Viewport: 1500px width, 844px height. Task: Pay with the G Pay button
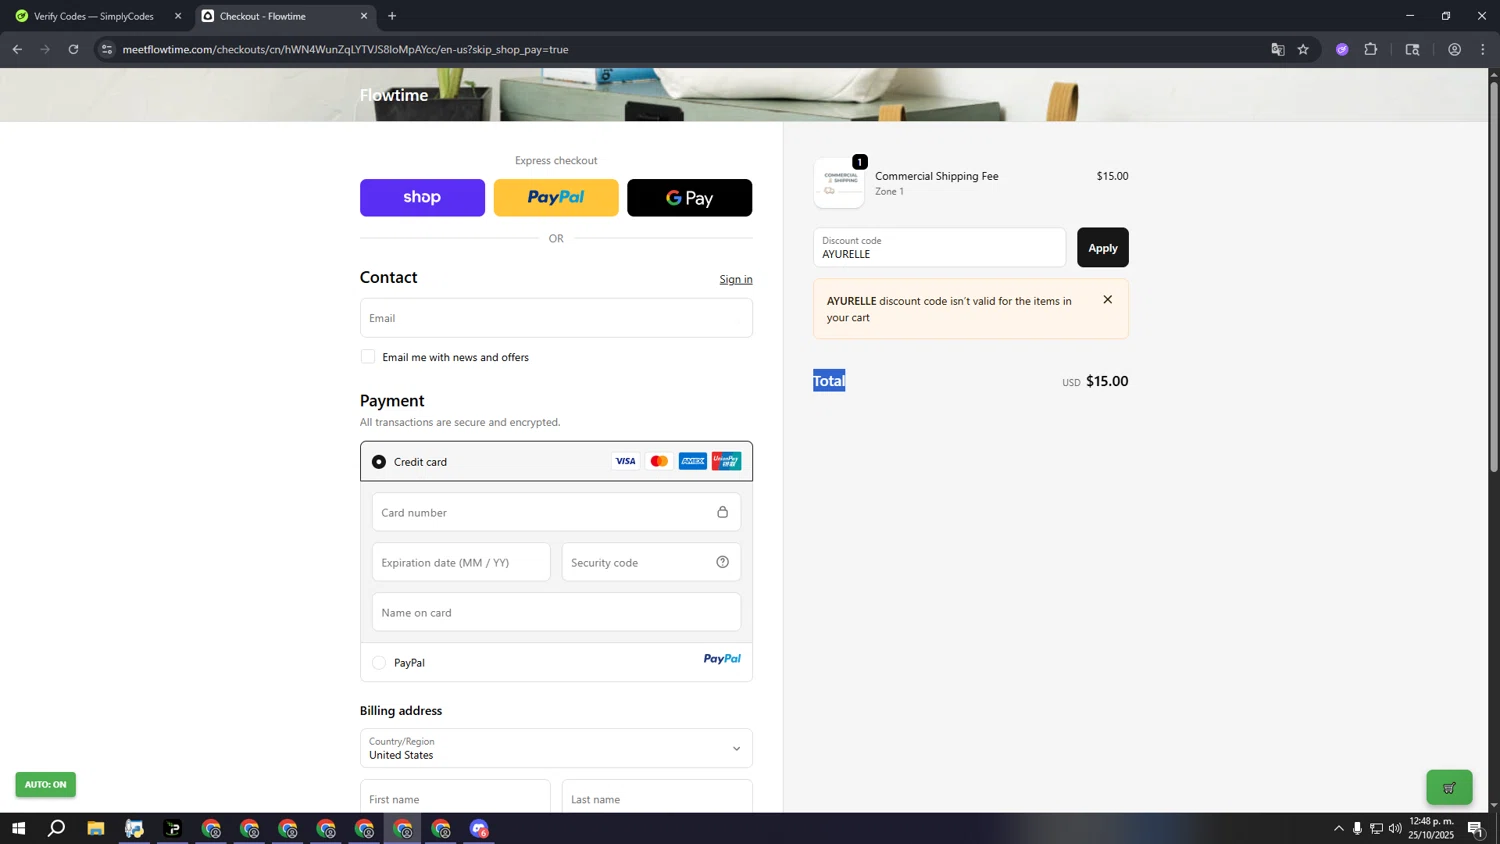[689, 198]
